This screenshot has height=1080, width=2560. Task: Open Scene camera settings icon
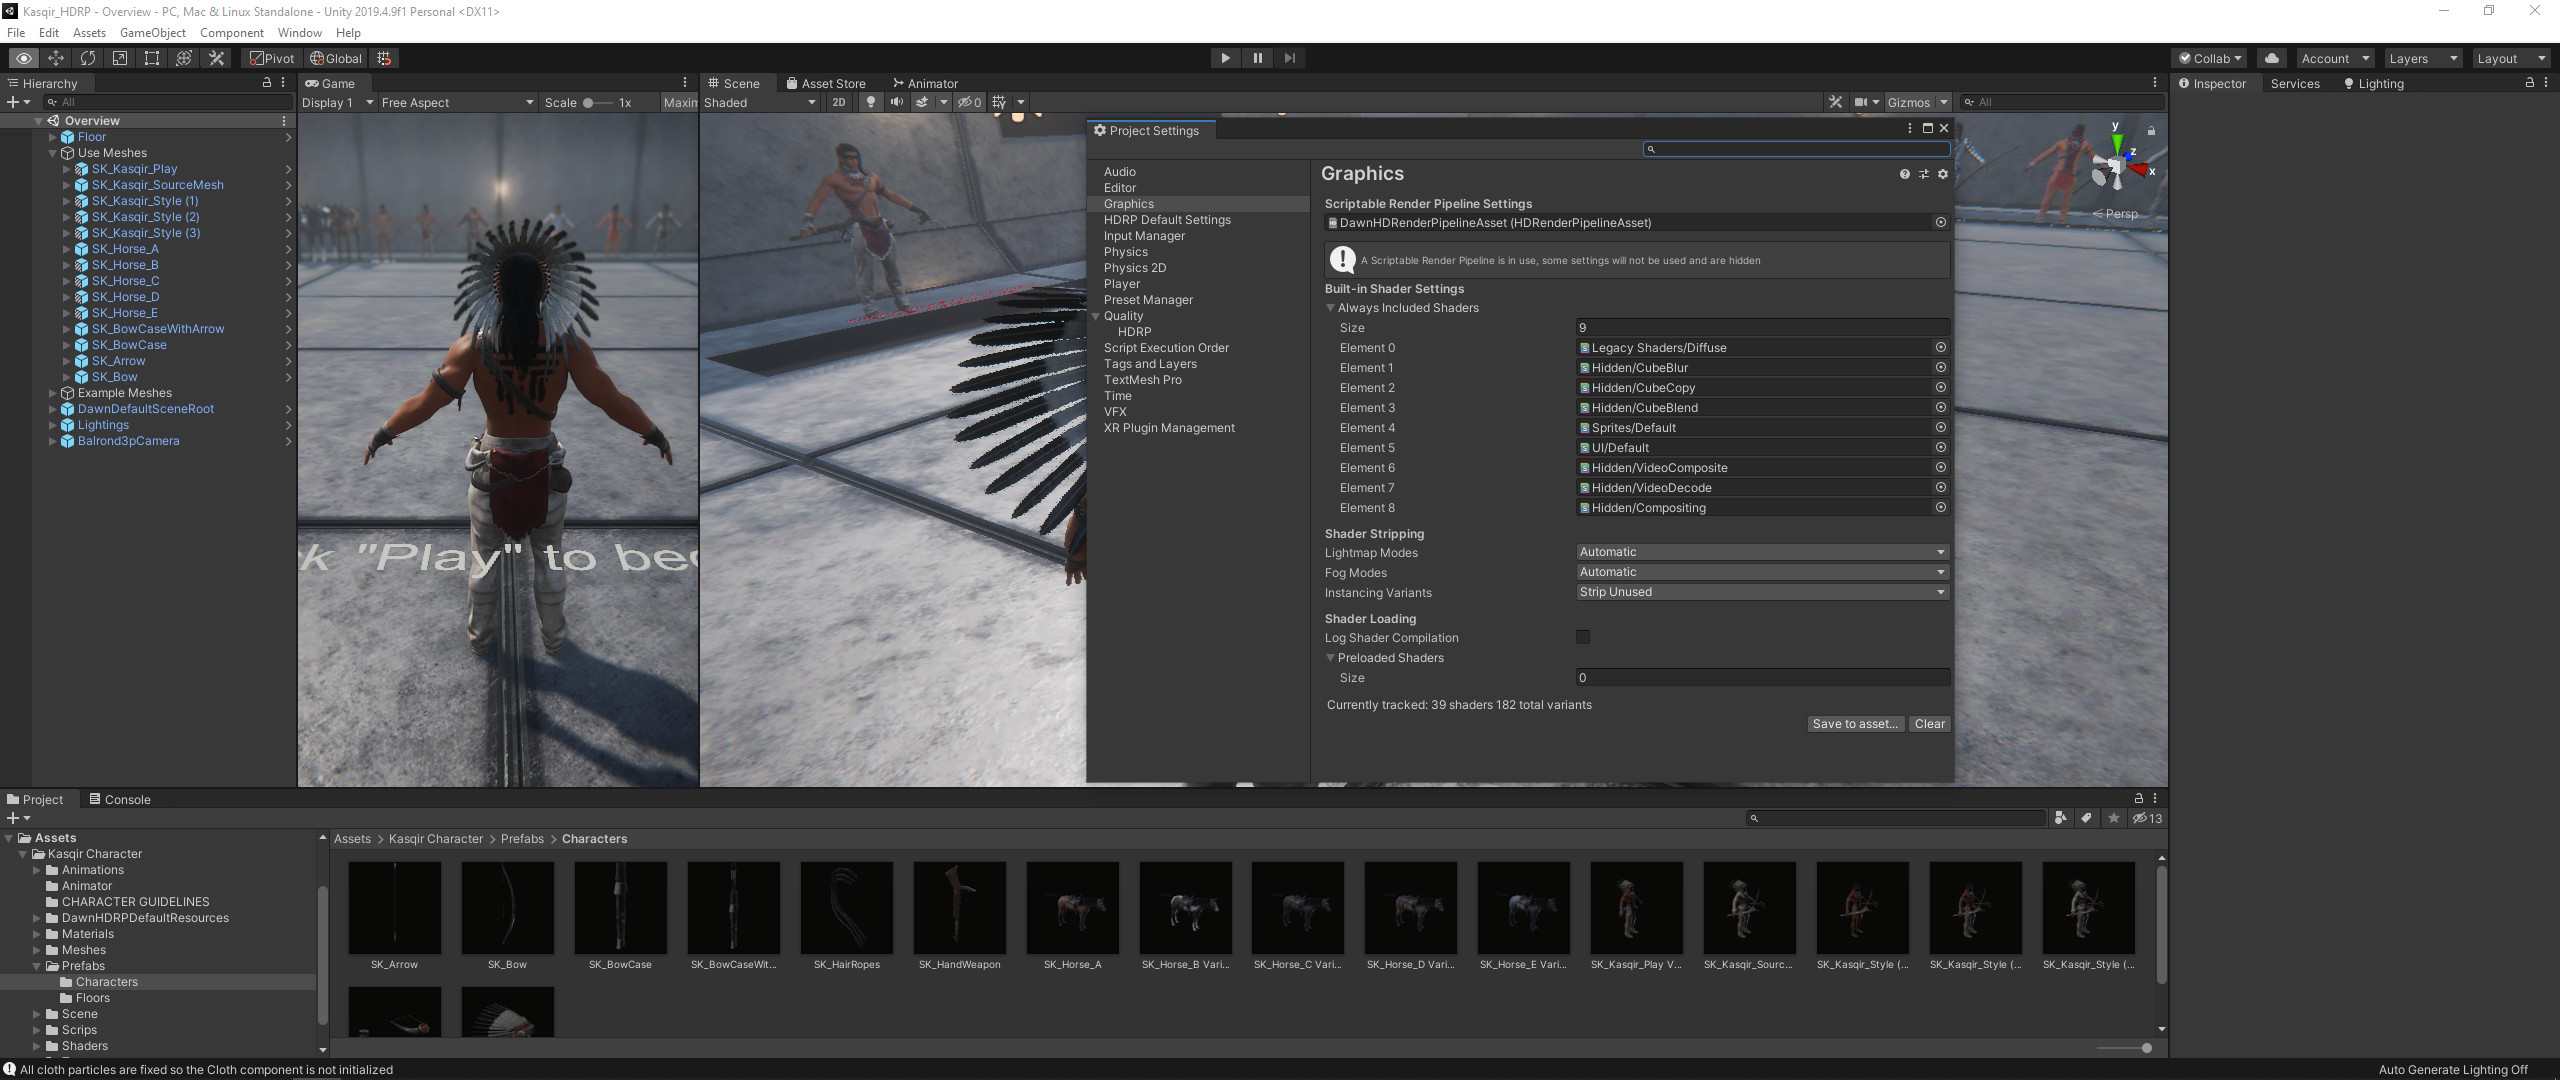click(1861, 102)
